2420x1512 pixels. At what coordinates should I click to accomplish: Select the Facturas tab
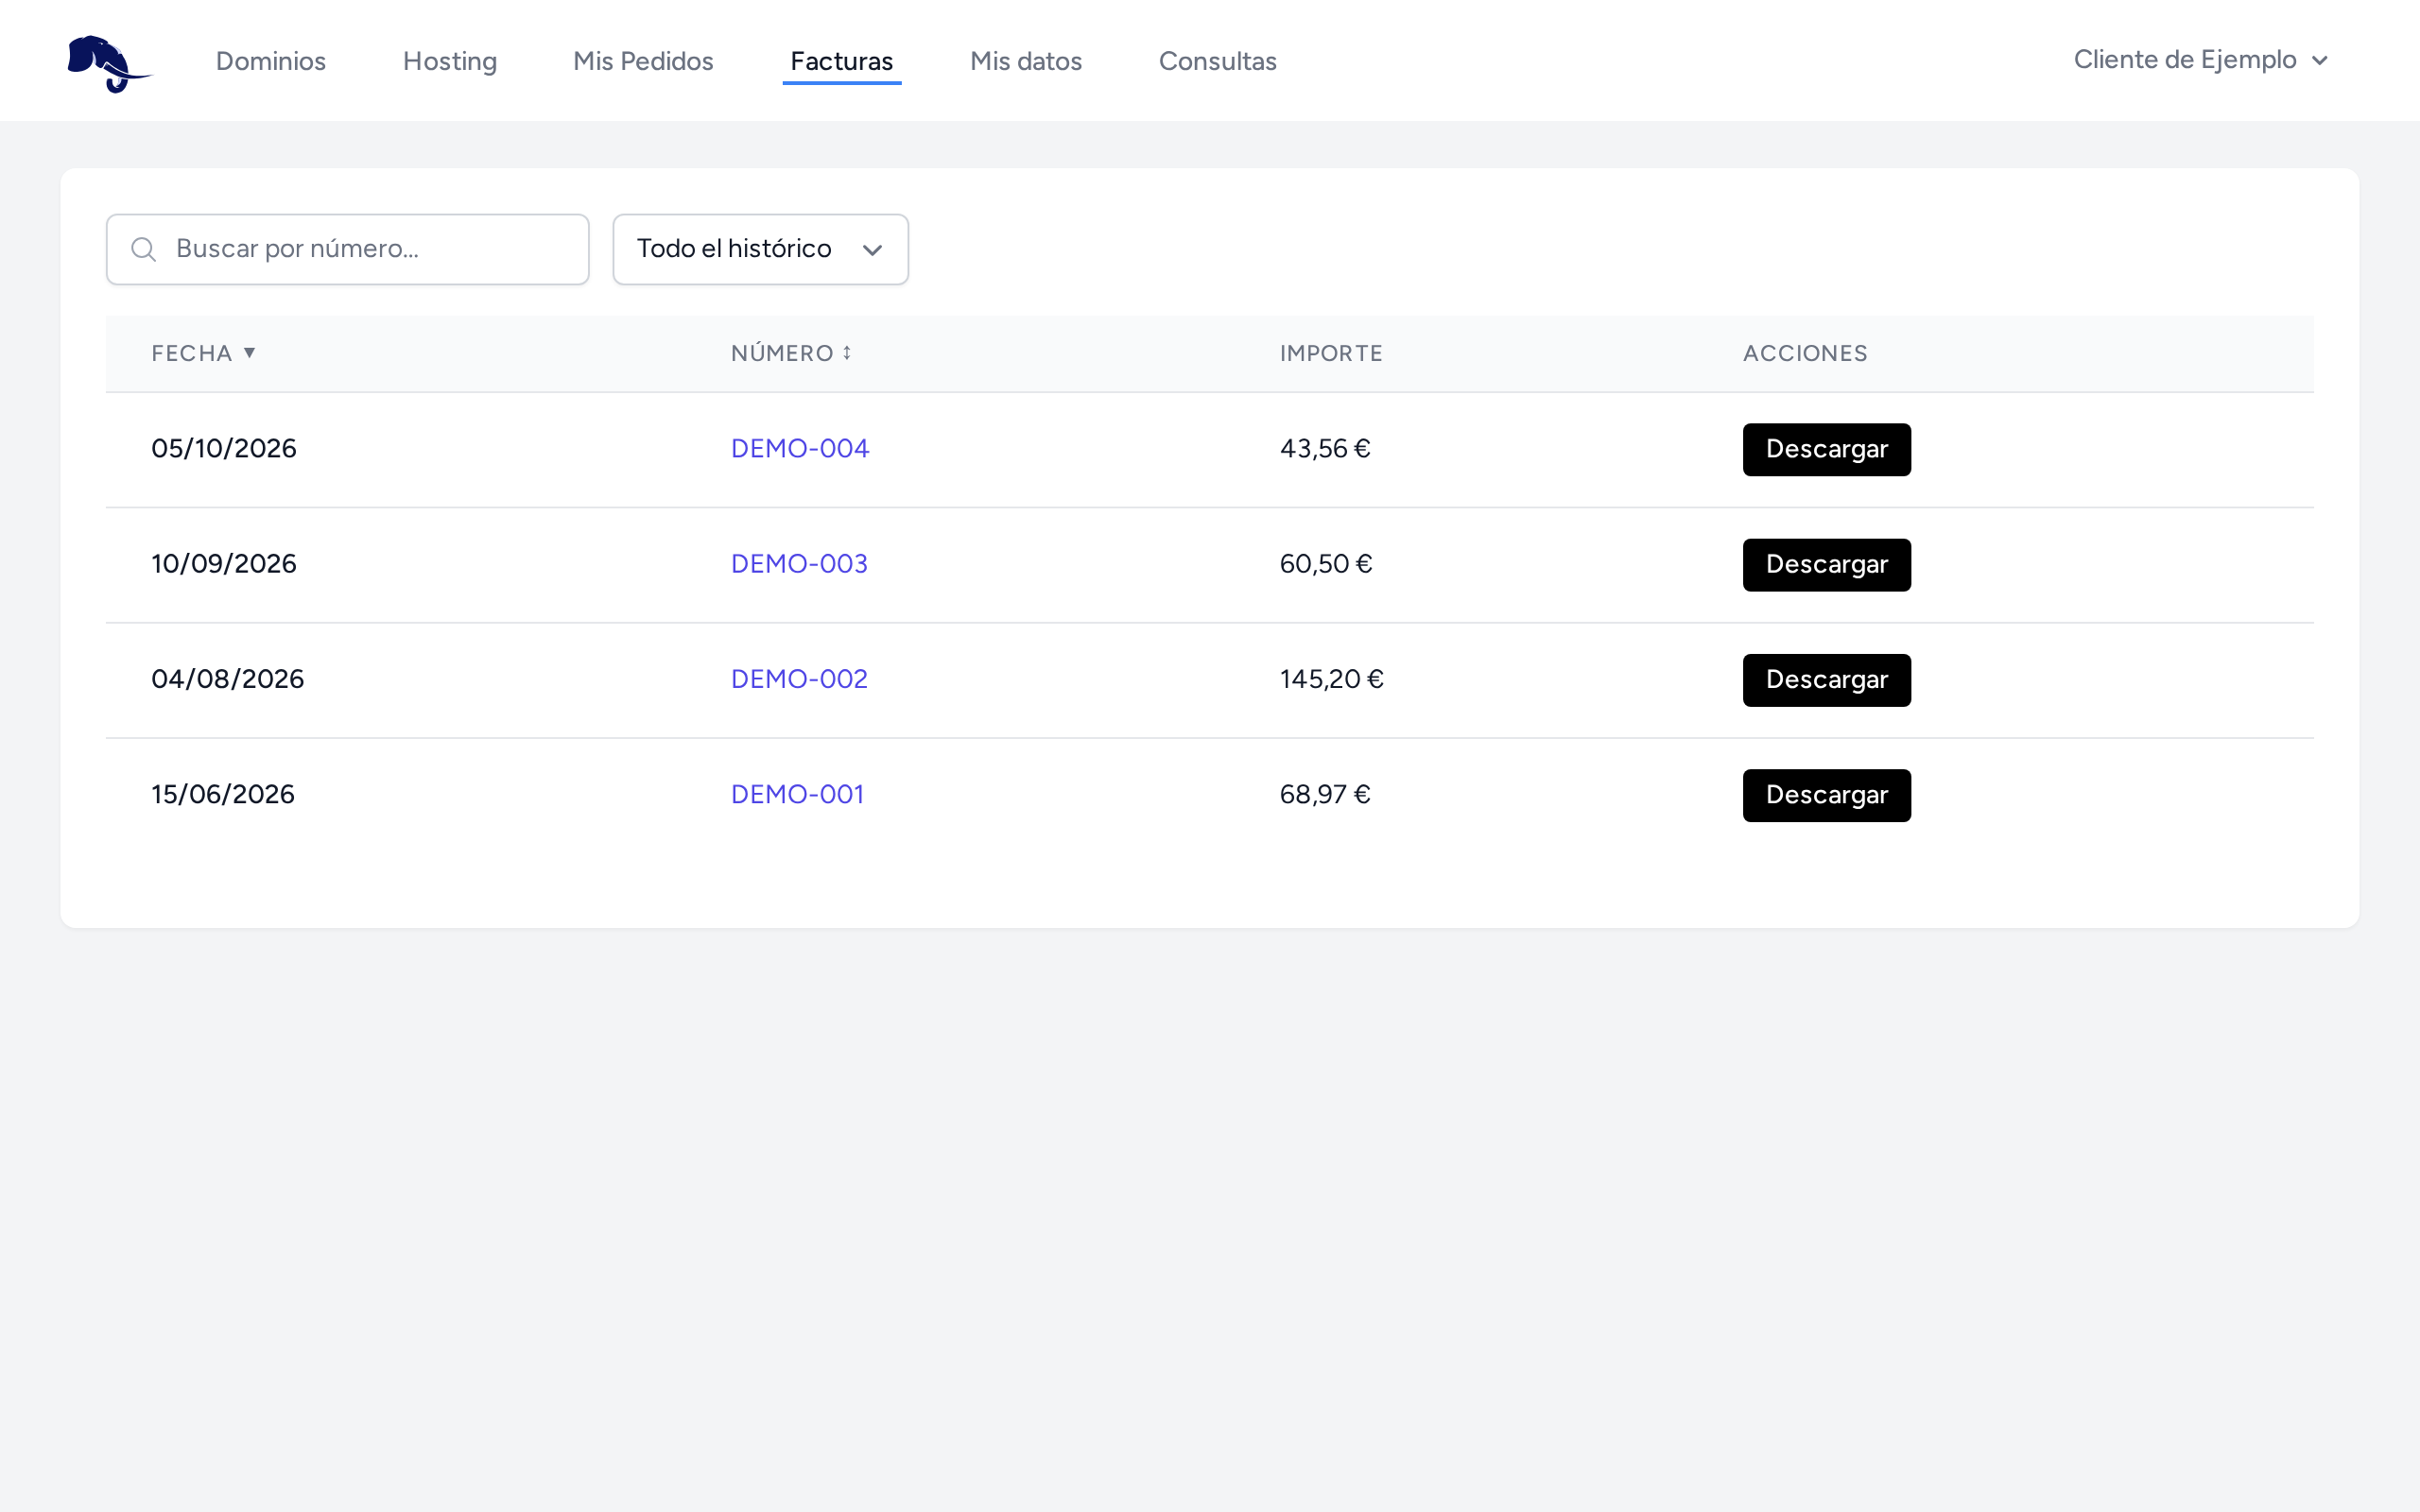(842, 61)
